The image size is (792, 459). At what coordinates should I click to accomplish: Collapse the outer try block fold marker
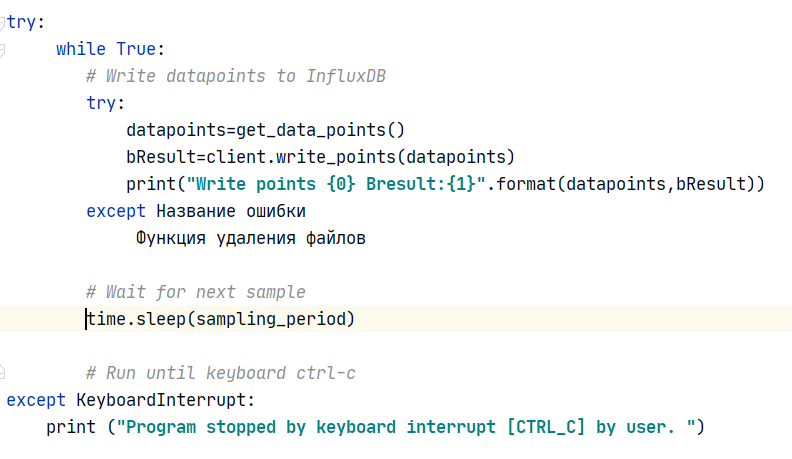pyautogui.click(x=2, y=20)
